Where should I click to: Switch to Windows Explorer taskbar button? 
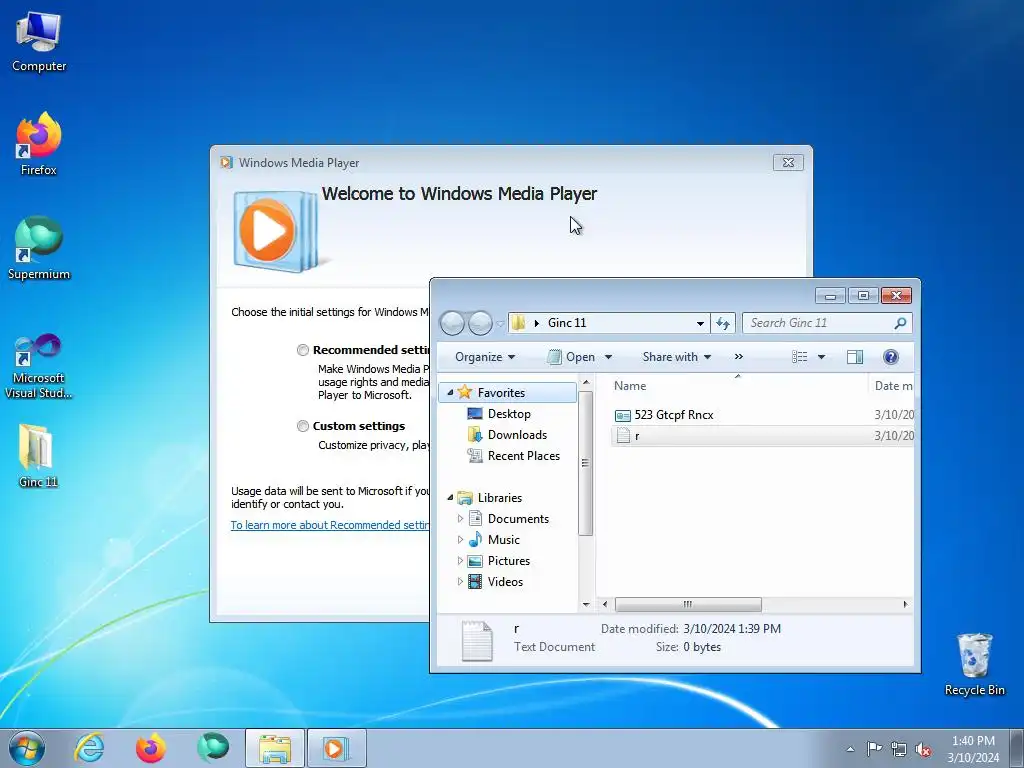click(x=275, y=748)
